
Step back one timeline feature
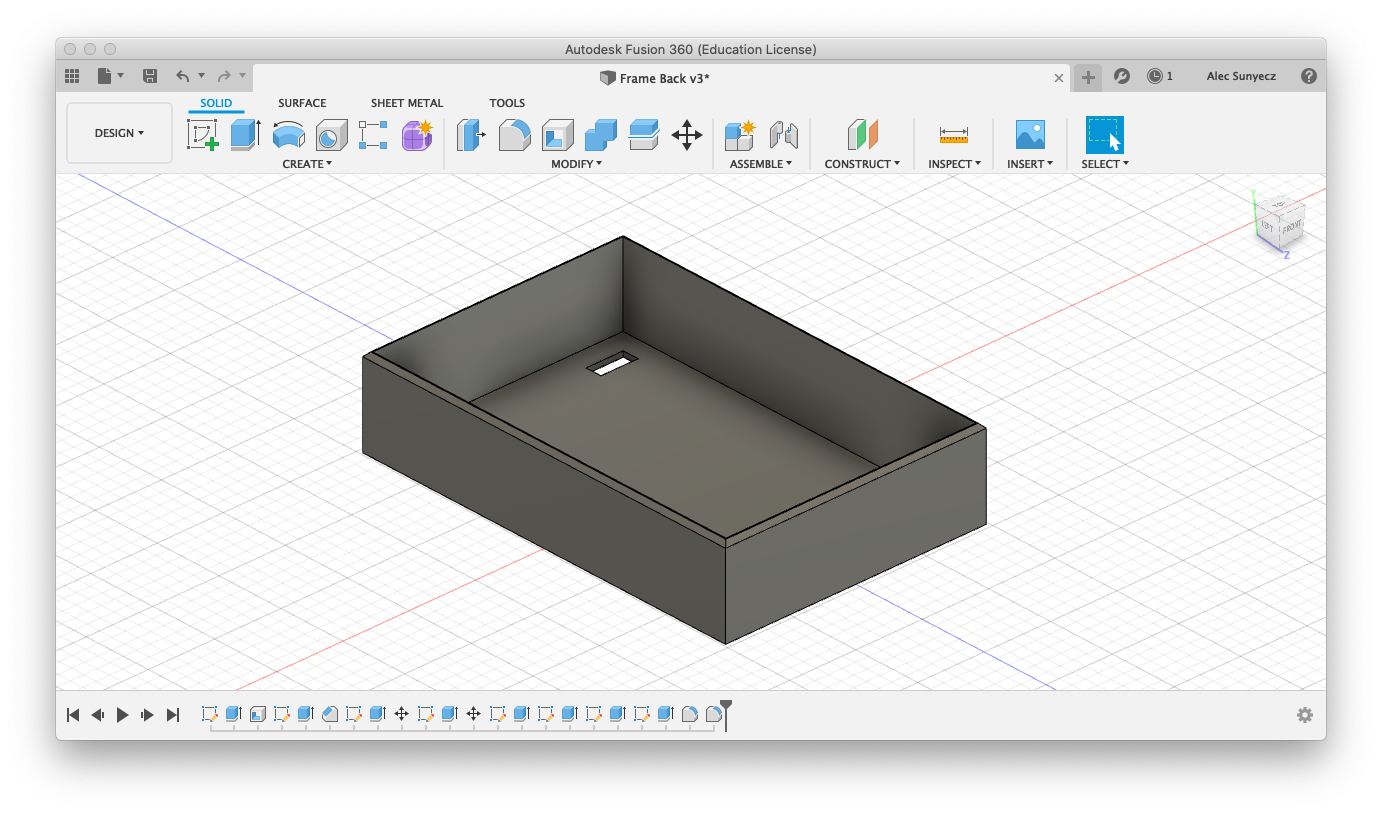[x=97, y=715]
